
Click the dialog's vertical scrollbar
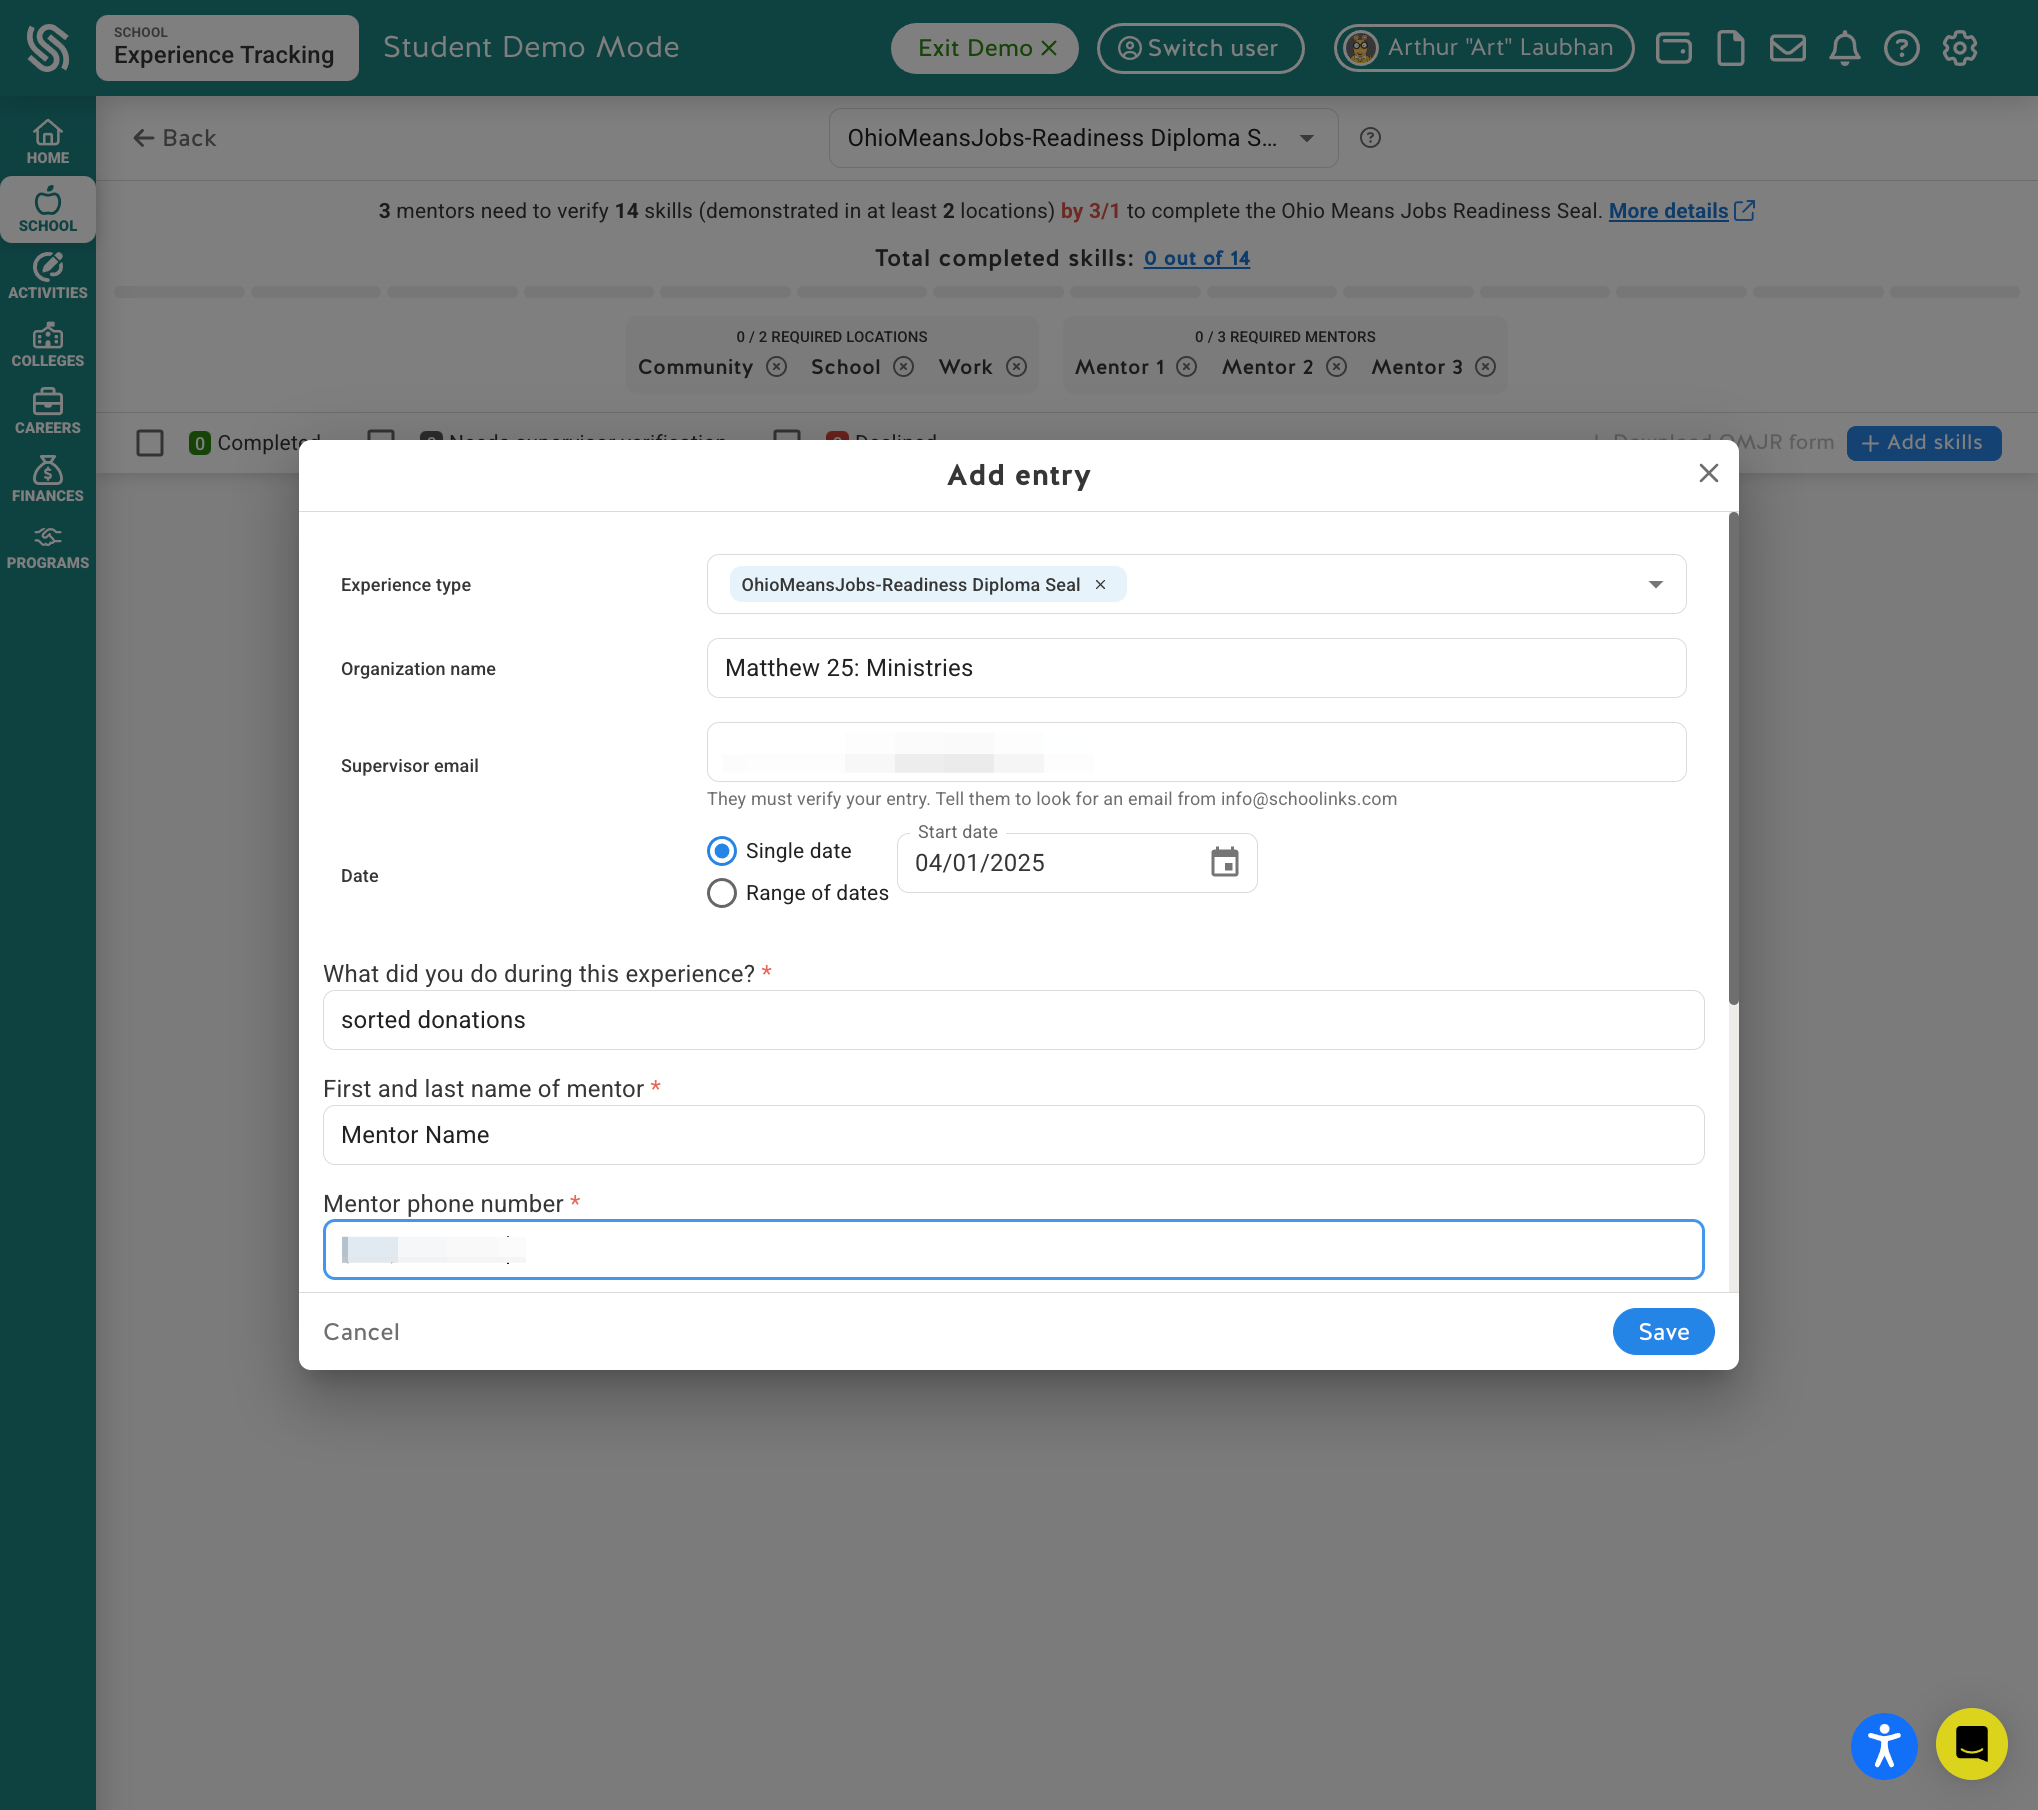tap(1733, 758)
